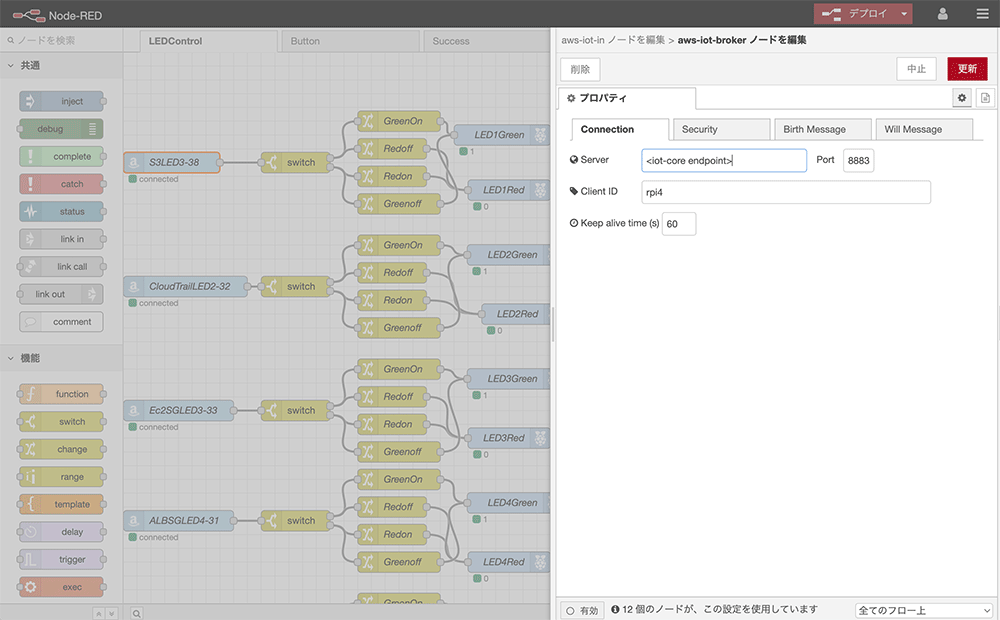Select the comment palette node
This screenshot has height=620, width=1000.
click(x=61, y=321)
